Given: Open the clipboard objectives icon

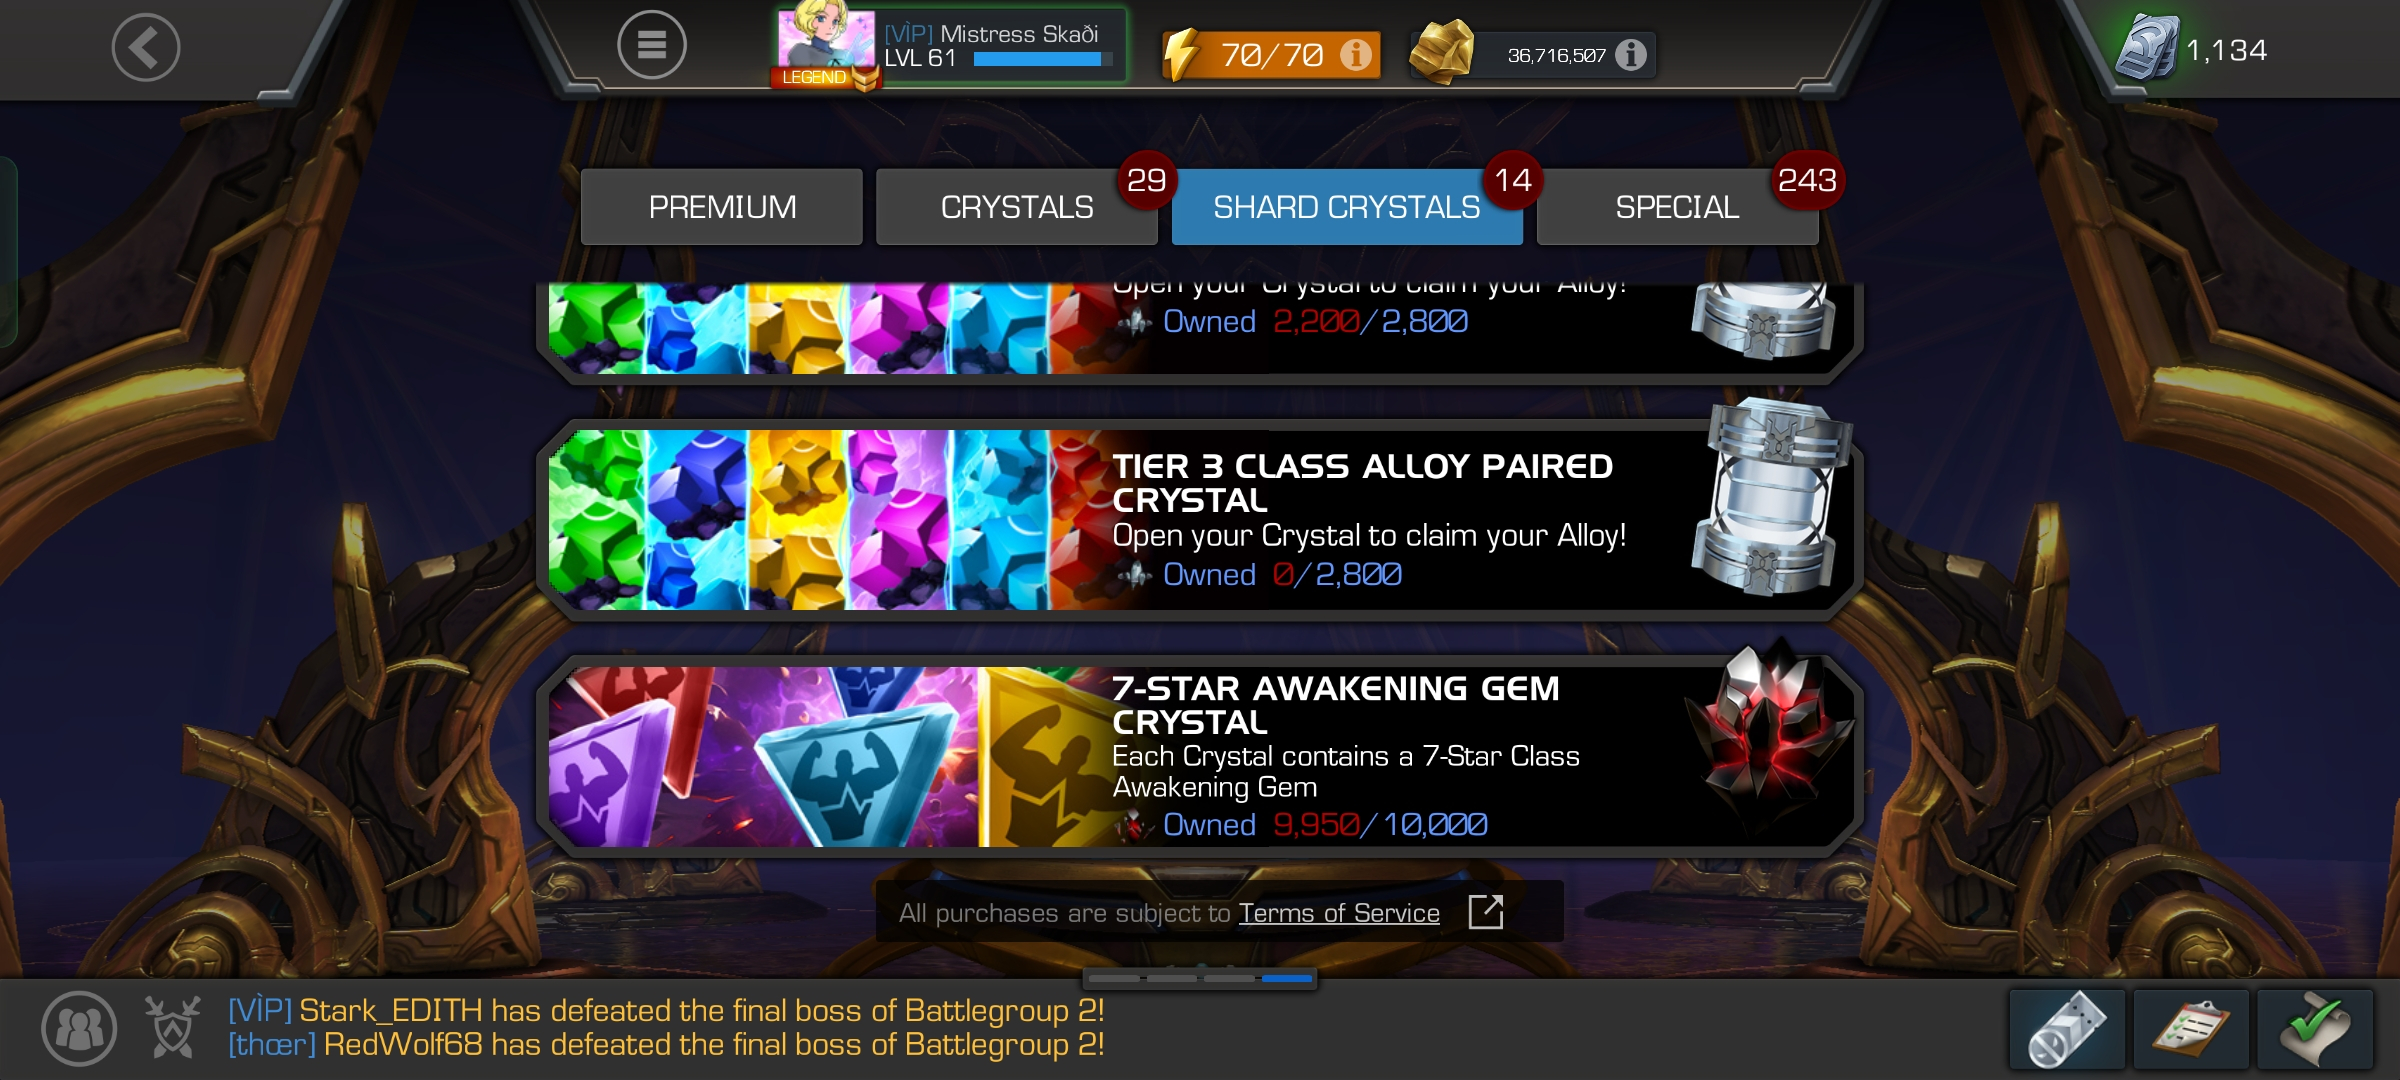Looking at the screenshot, I should tap(2191, 1029).
